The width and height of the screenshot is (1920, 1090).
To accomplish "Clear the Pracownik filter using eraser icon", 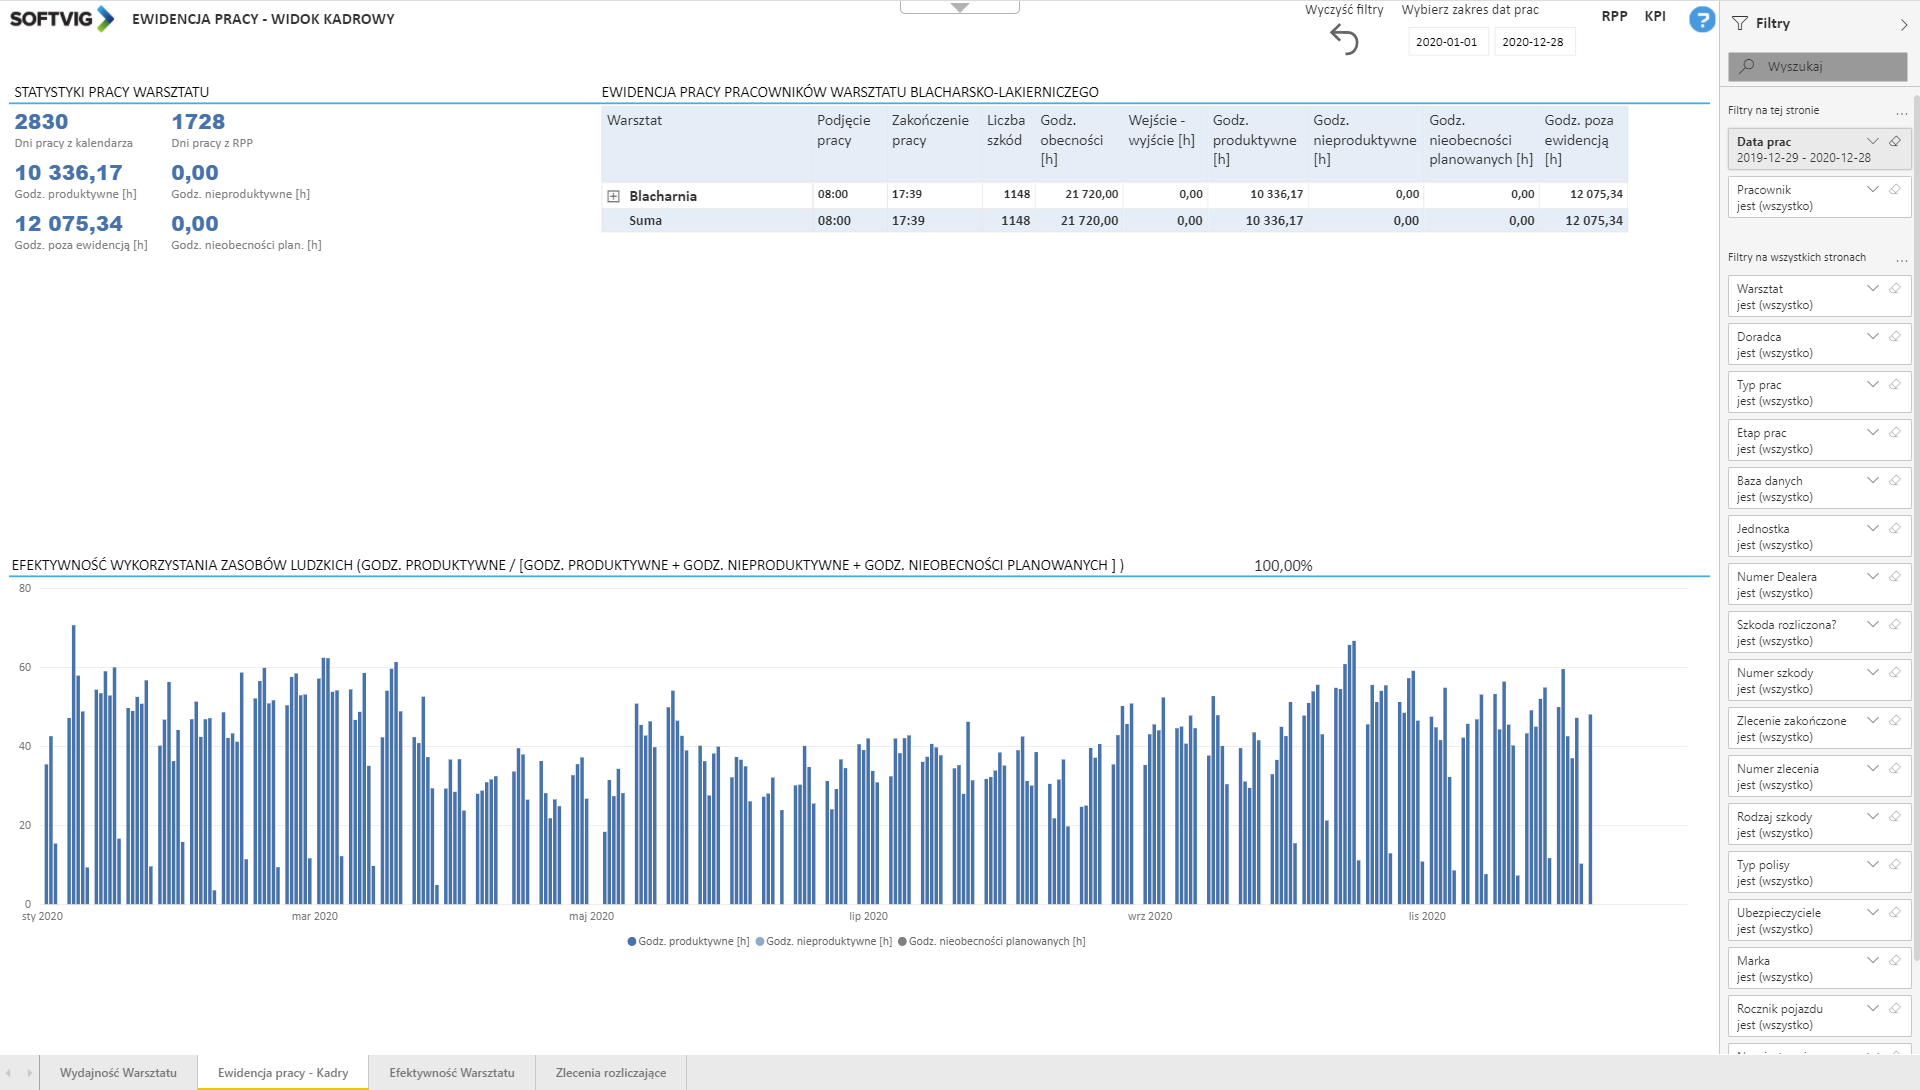I will tap(1894, 189).
